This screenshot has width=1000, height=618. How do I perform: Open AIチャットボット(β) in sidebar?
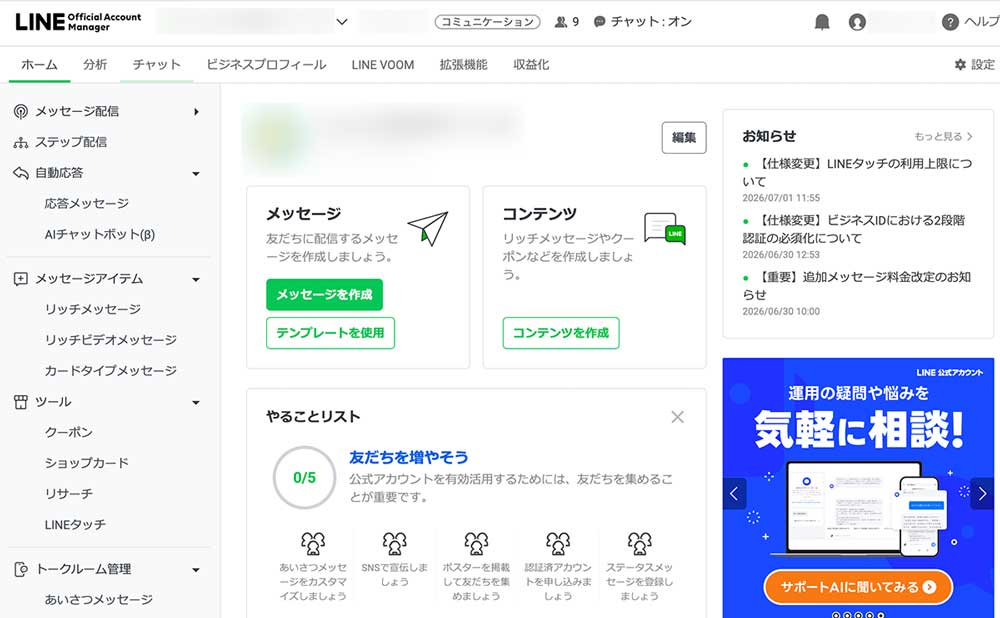pos(99,235)
